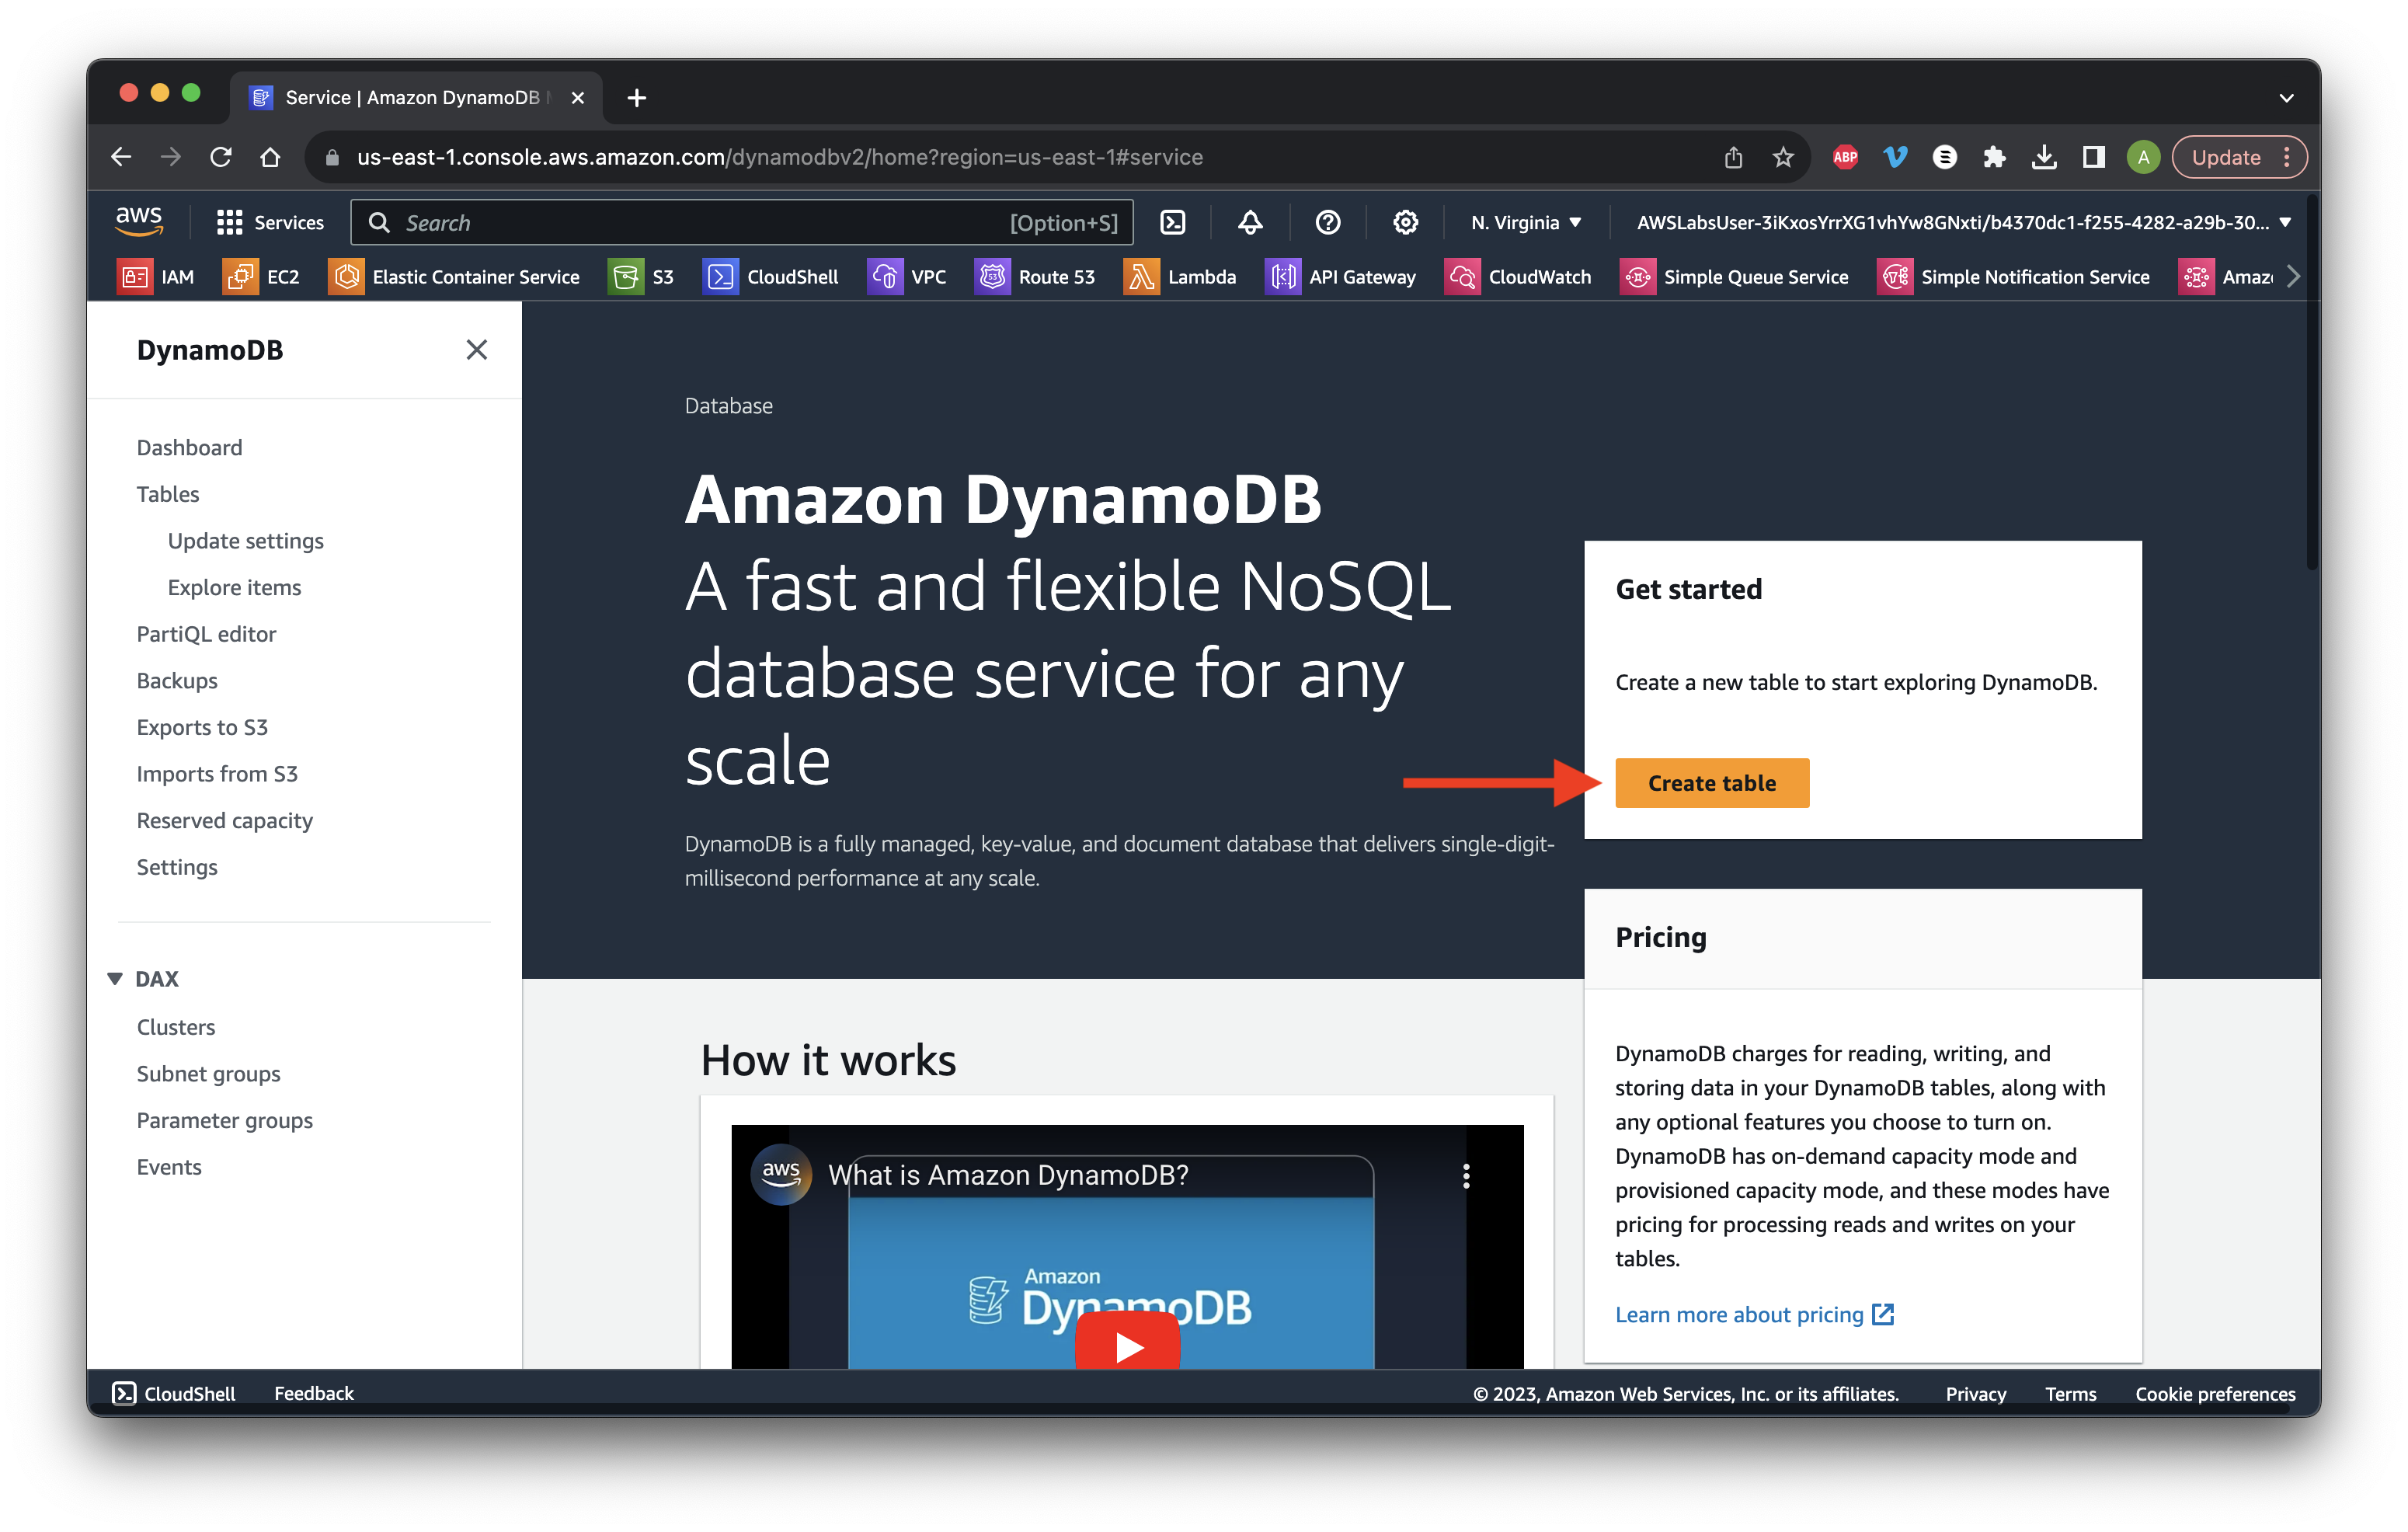Screen dimensions: 2408x1532
Task: Bookmark this page with star icon
Action: click(x=1782, y=157)
